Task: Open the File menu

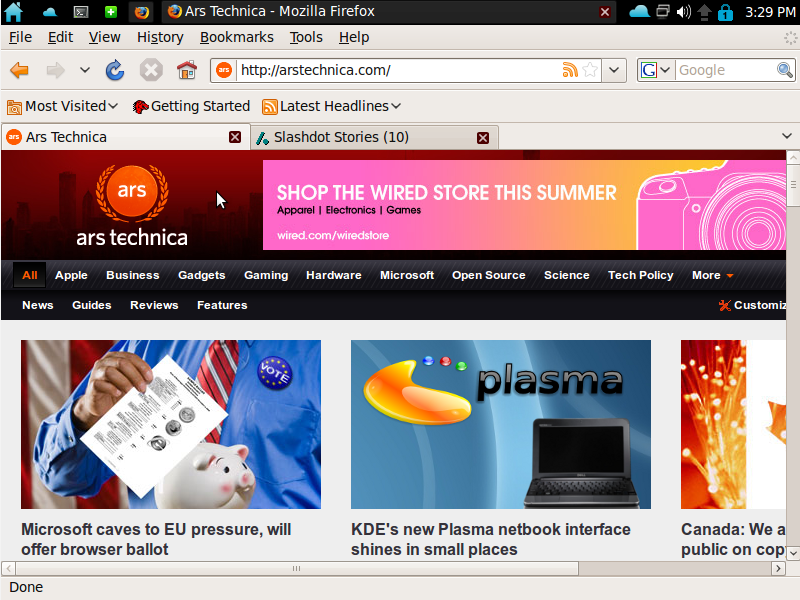Action: 20,37
